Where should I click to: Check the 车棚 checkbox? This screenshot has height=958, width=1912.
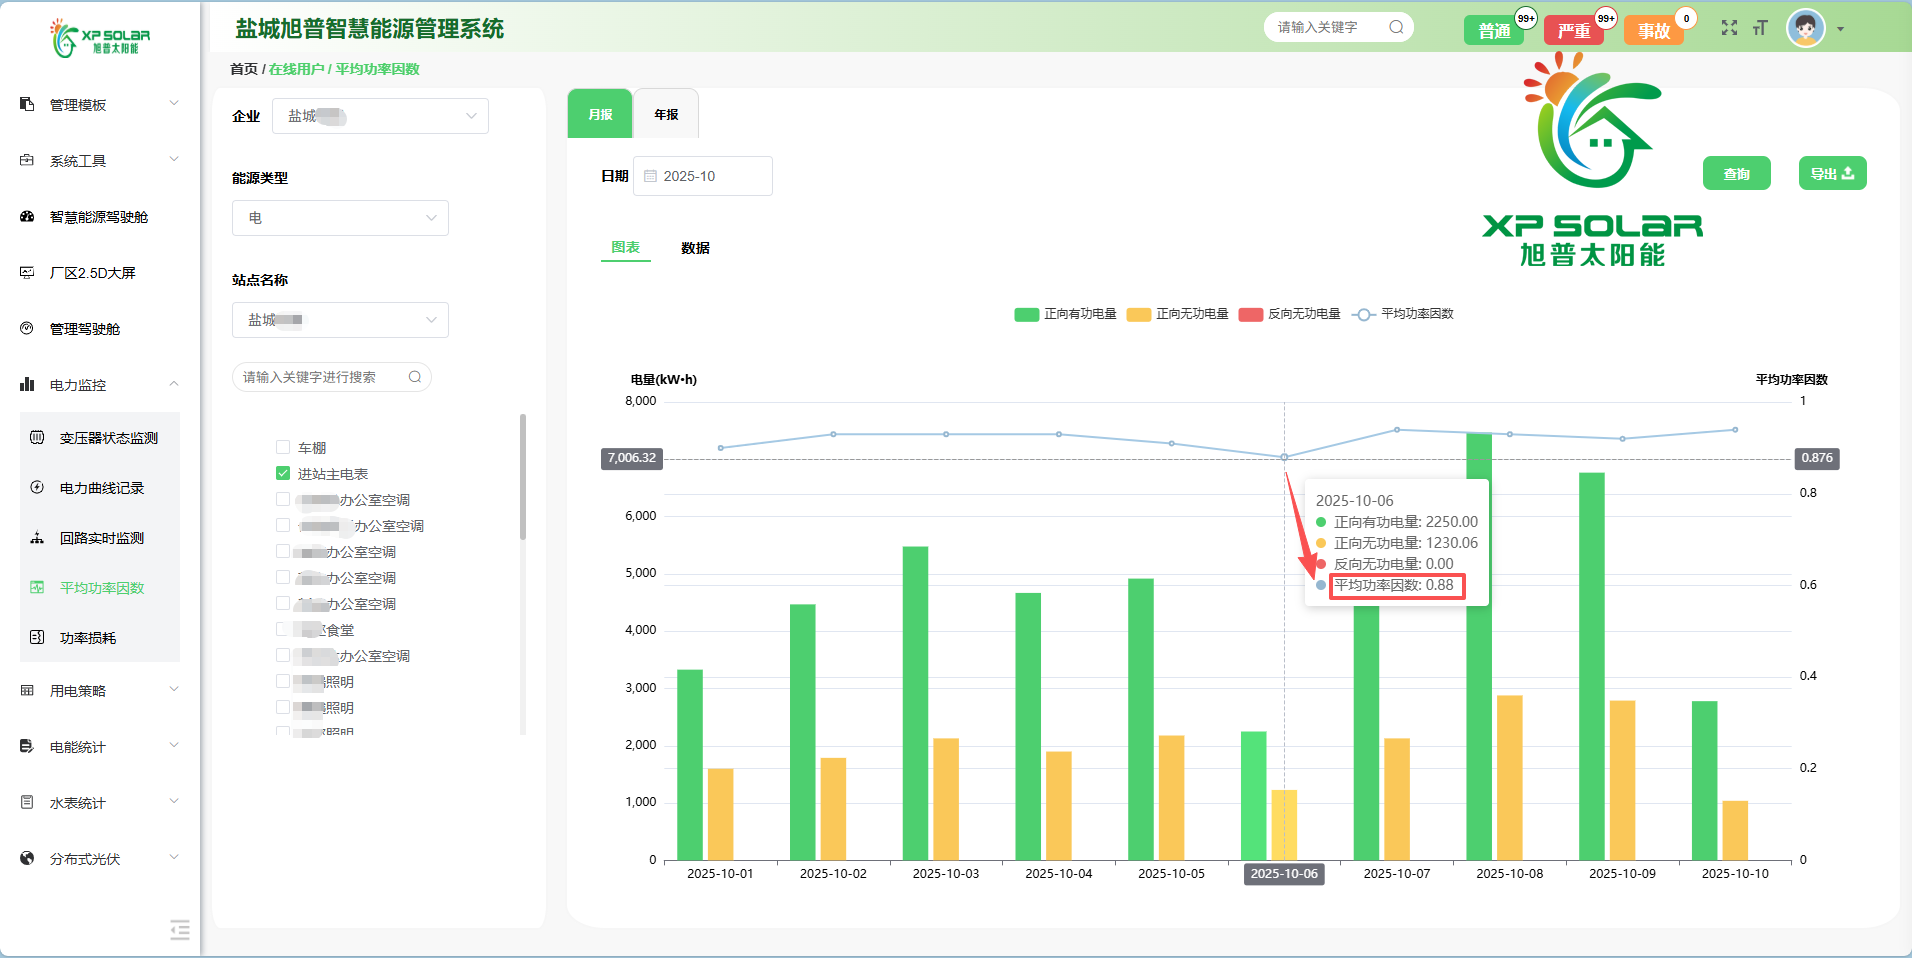pos(283,447)
